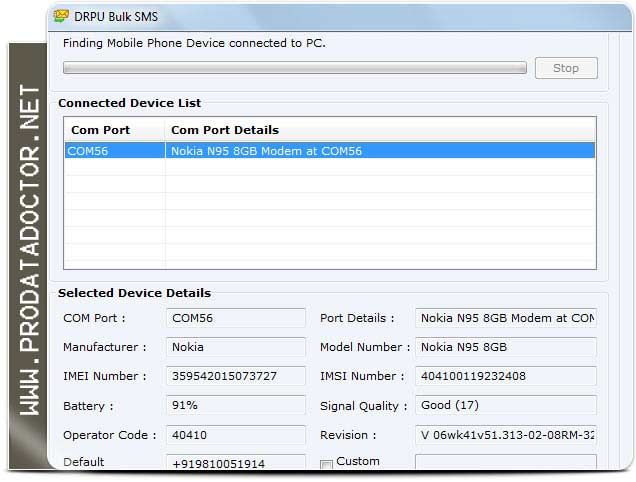The image size is (636, 482).
Task: Click the IMSI Number label
Action: [x=362, y=376]
